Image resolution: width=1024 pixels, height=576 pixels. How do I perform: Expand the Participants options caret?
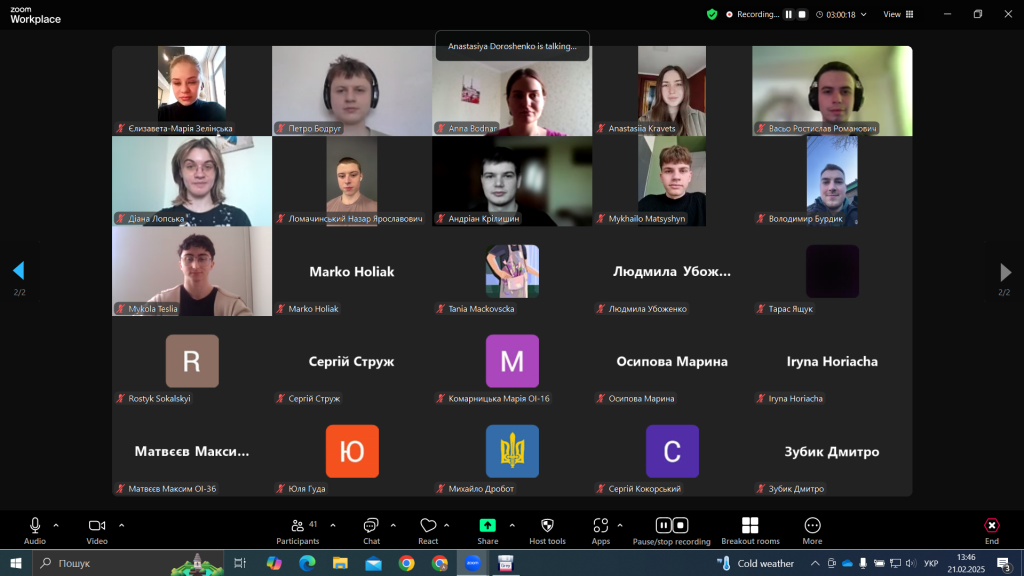(333, 524)
